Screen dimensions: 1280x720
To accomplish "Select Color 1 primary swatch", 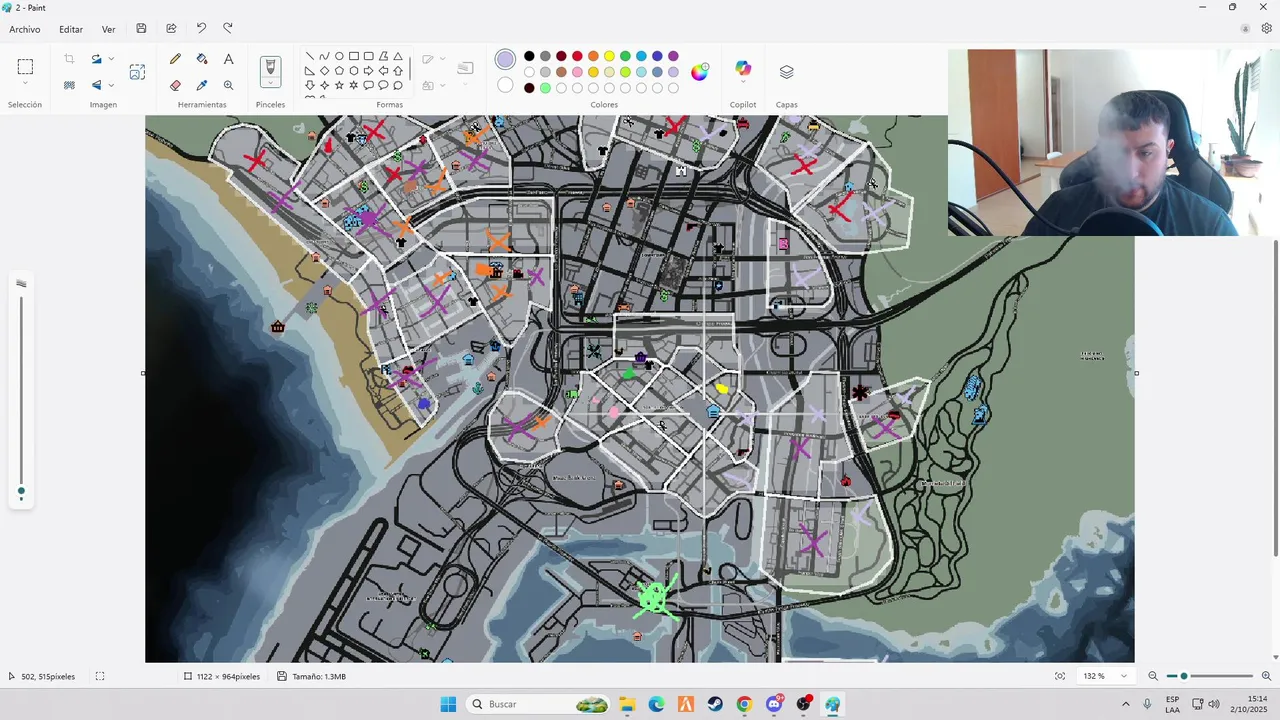I will (506, 60).
